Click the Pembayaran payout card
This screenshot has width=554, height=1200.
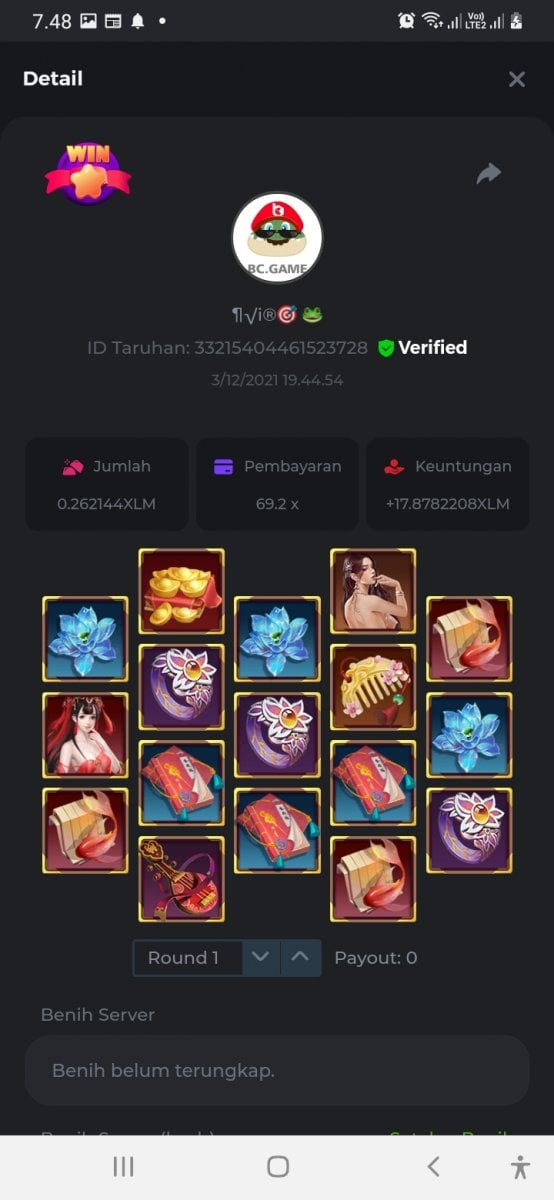(x=277, y=484)
